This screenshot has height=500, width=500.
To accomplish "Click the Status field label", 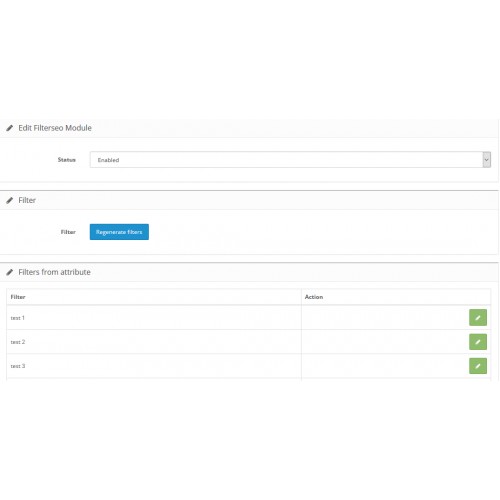I will coord(67,160).
